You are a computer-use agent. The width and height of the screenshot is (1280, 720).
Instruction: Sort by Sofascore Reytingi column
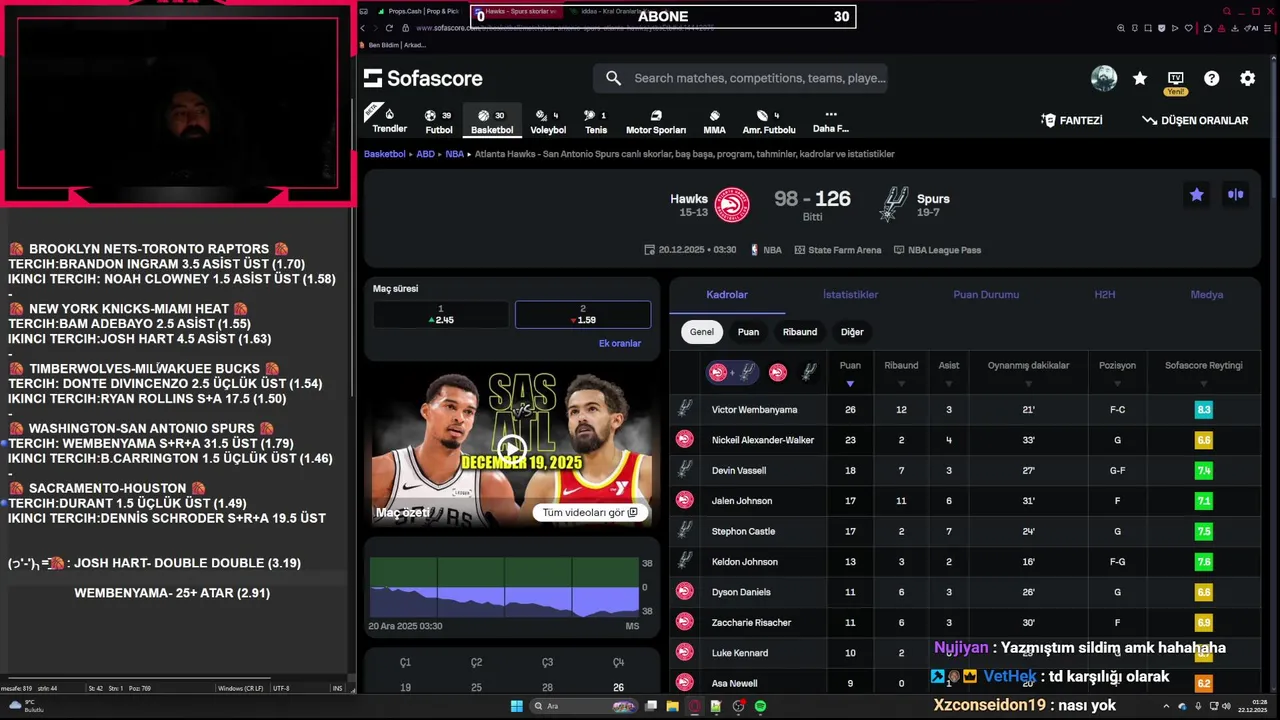[1203, 373]
